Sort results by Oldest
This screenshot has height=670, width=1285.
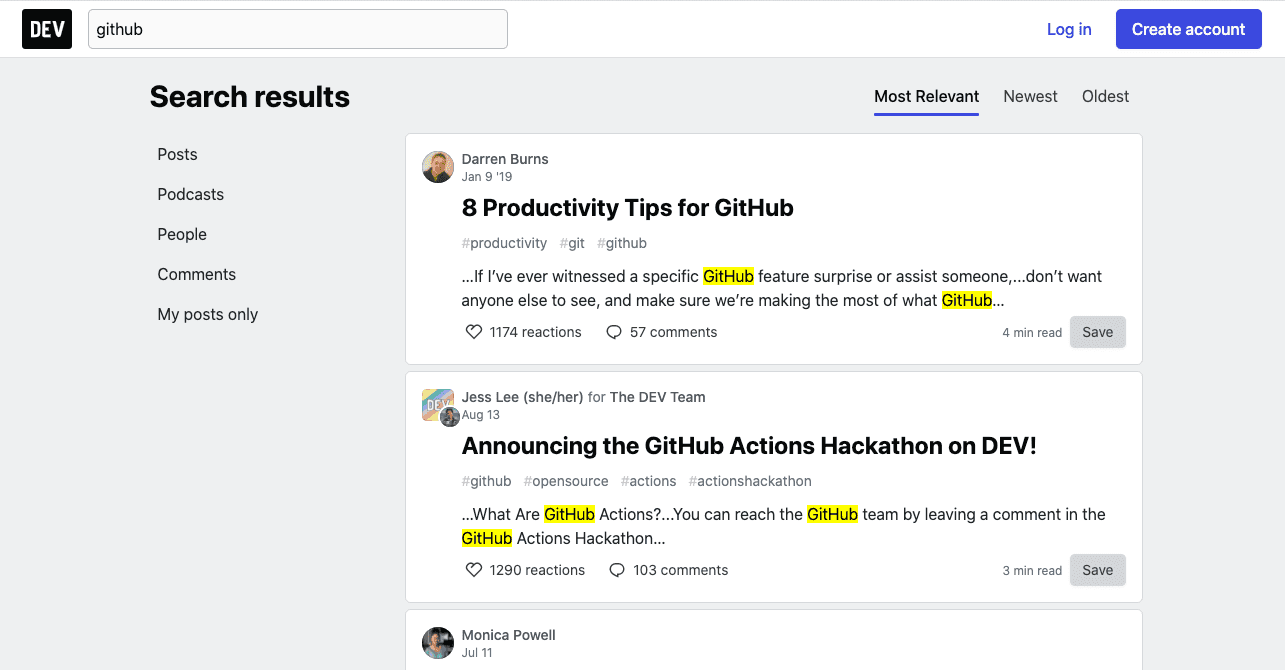click(1105, 97)
